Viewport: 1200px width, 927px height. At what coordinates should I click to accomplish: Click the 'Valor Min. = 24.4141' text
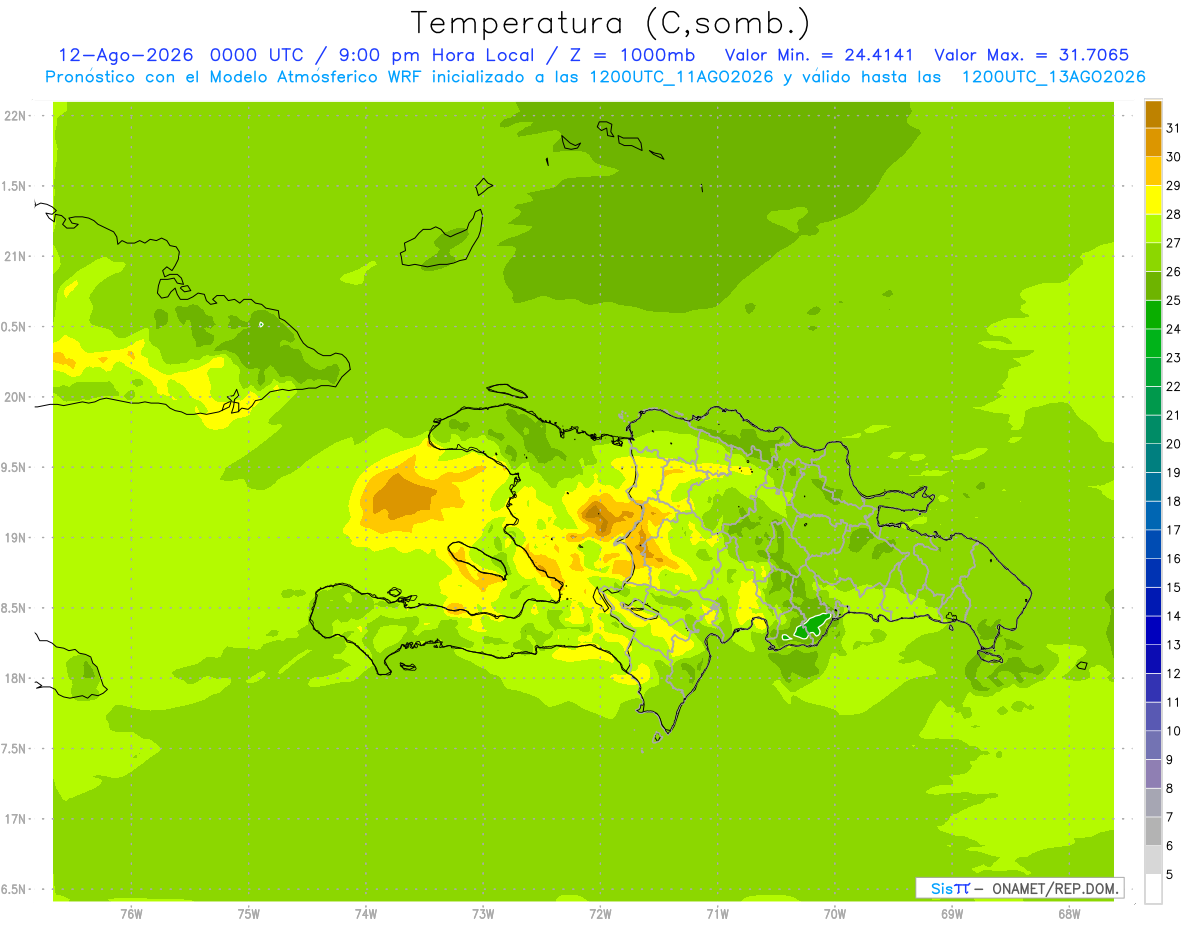point(818,55)
